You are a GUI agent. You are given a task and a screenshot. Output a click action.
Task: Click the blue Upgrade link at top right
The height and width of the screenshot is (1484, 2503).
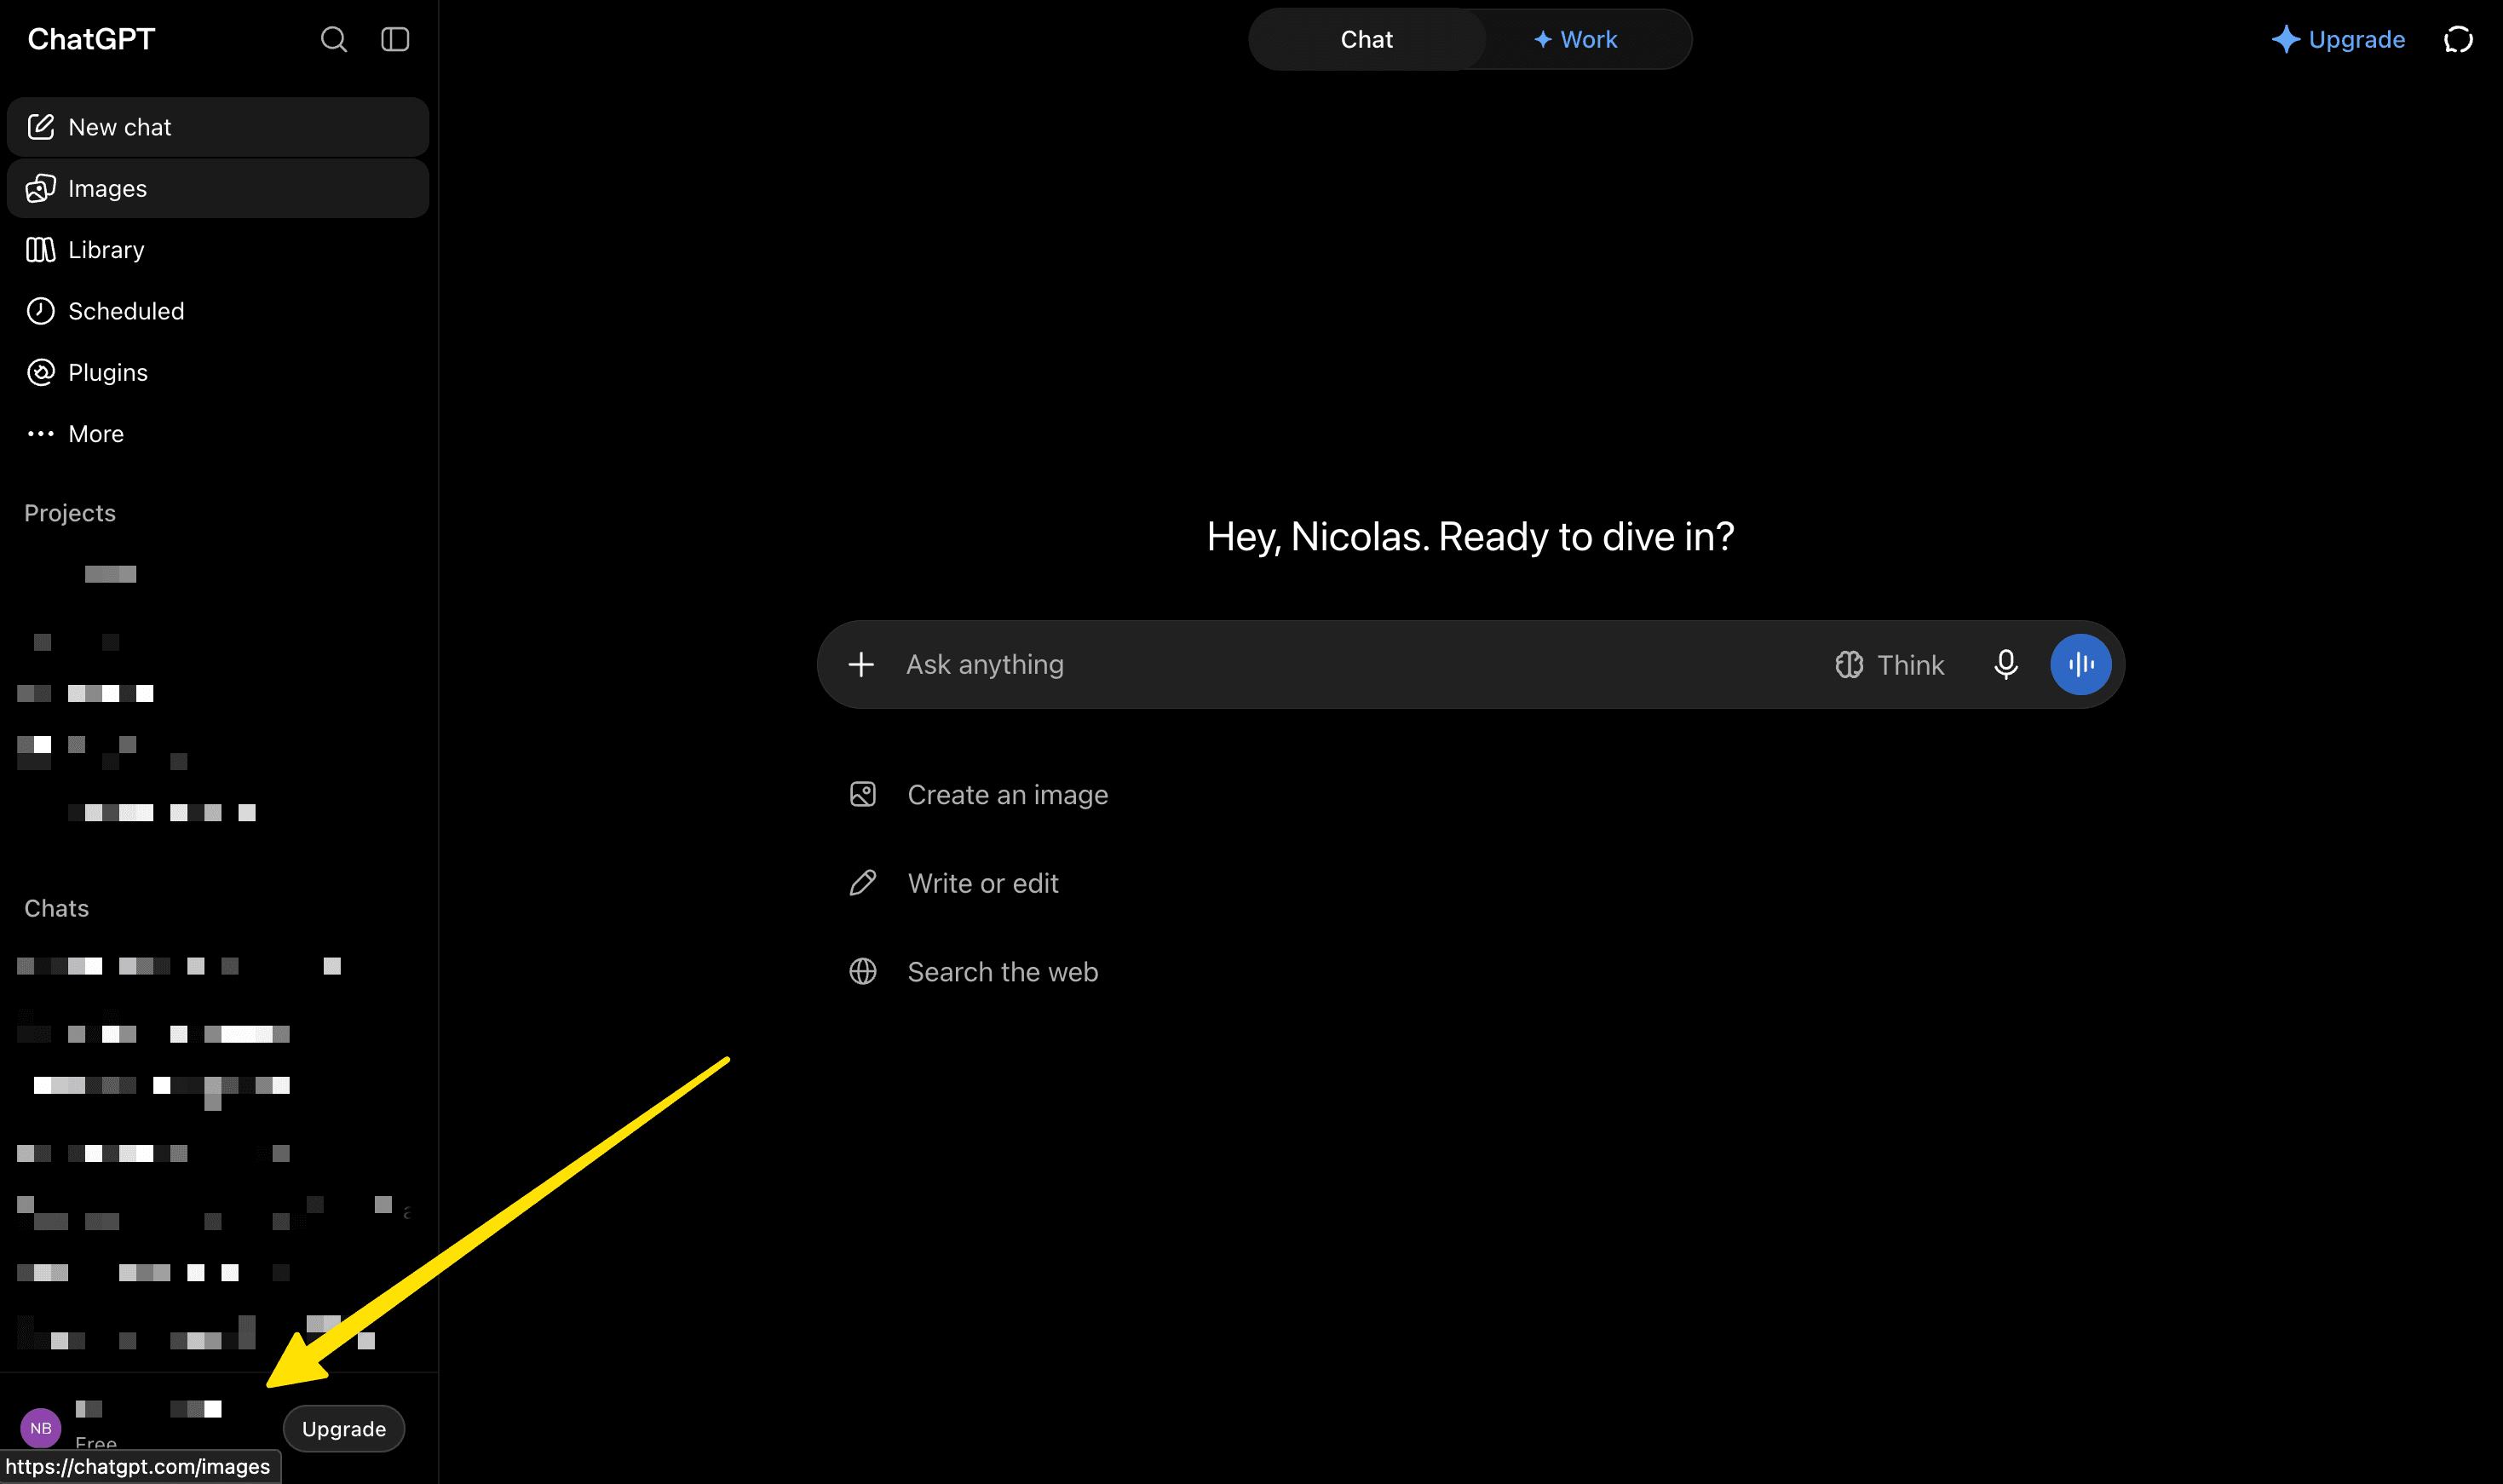[x=2338, y=39]
